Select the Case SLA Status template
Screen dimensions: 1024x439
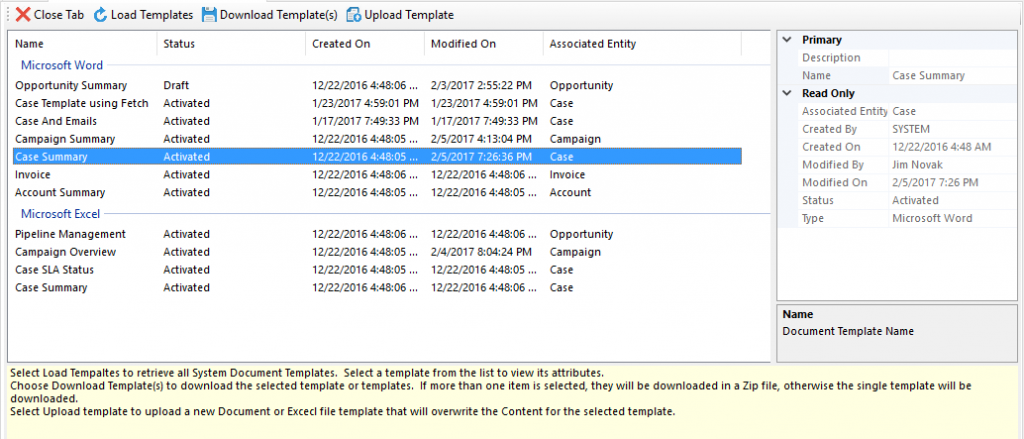tap(377, 270)
